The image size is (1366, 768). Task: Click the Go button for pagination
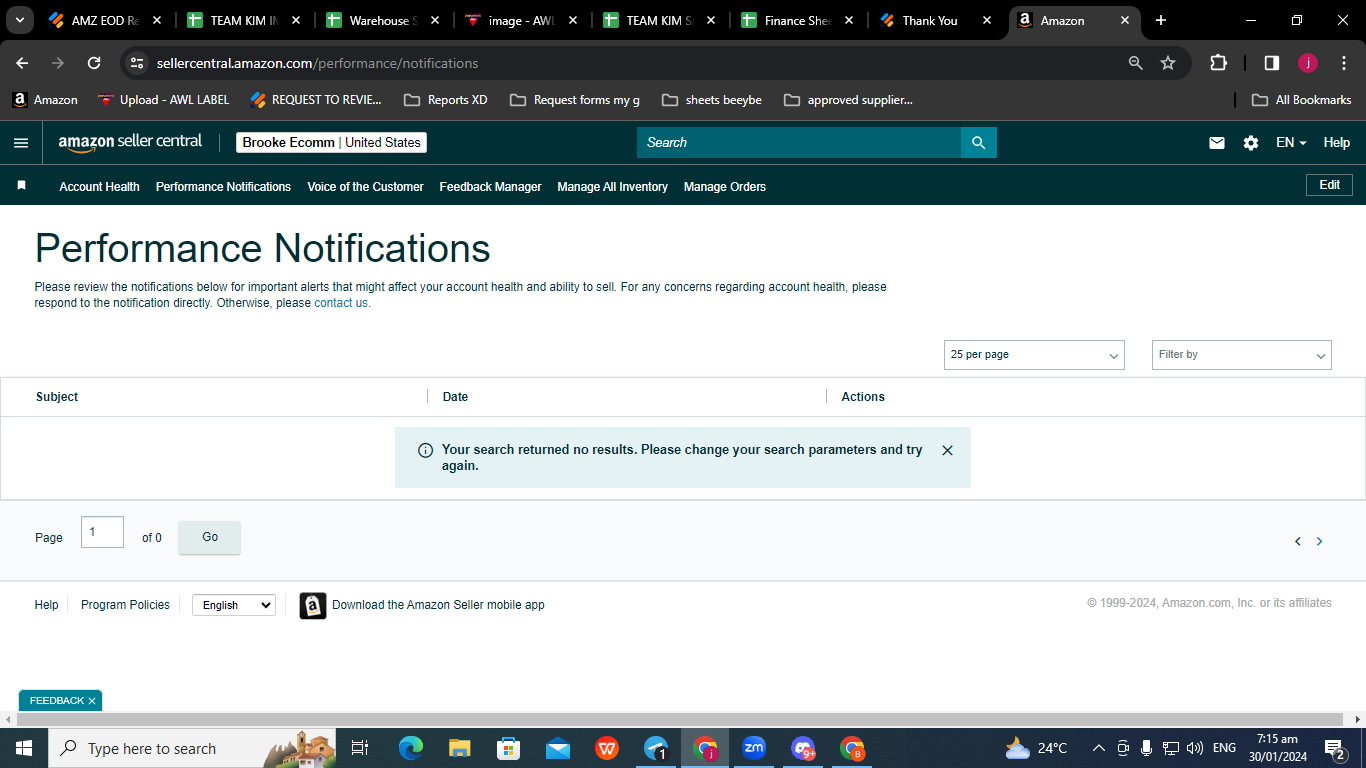(210, 538)
